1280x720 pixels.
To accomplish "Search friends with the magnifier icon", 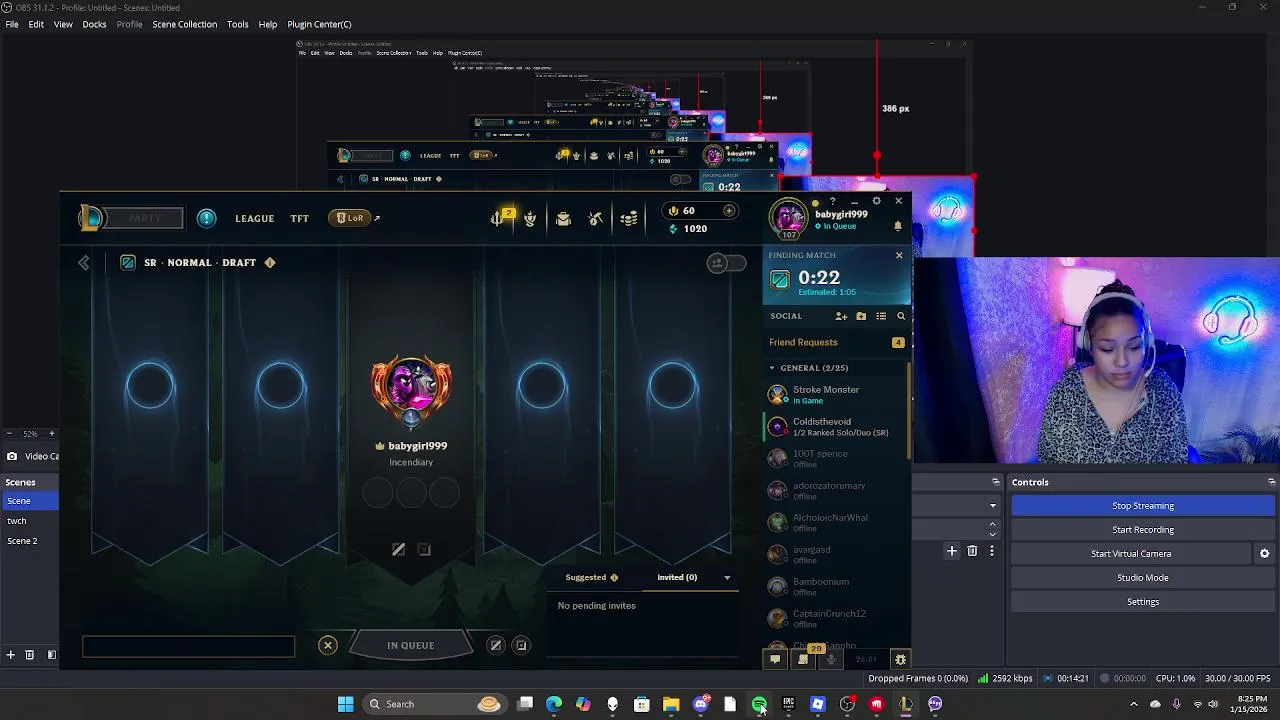I will click(x=901, y=316).
